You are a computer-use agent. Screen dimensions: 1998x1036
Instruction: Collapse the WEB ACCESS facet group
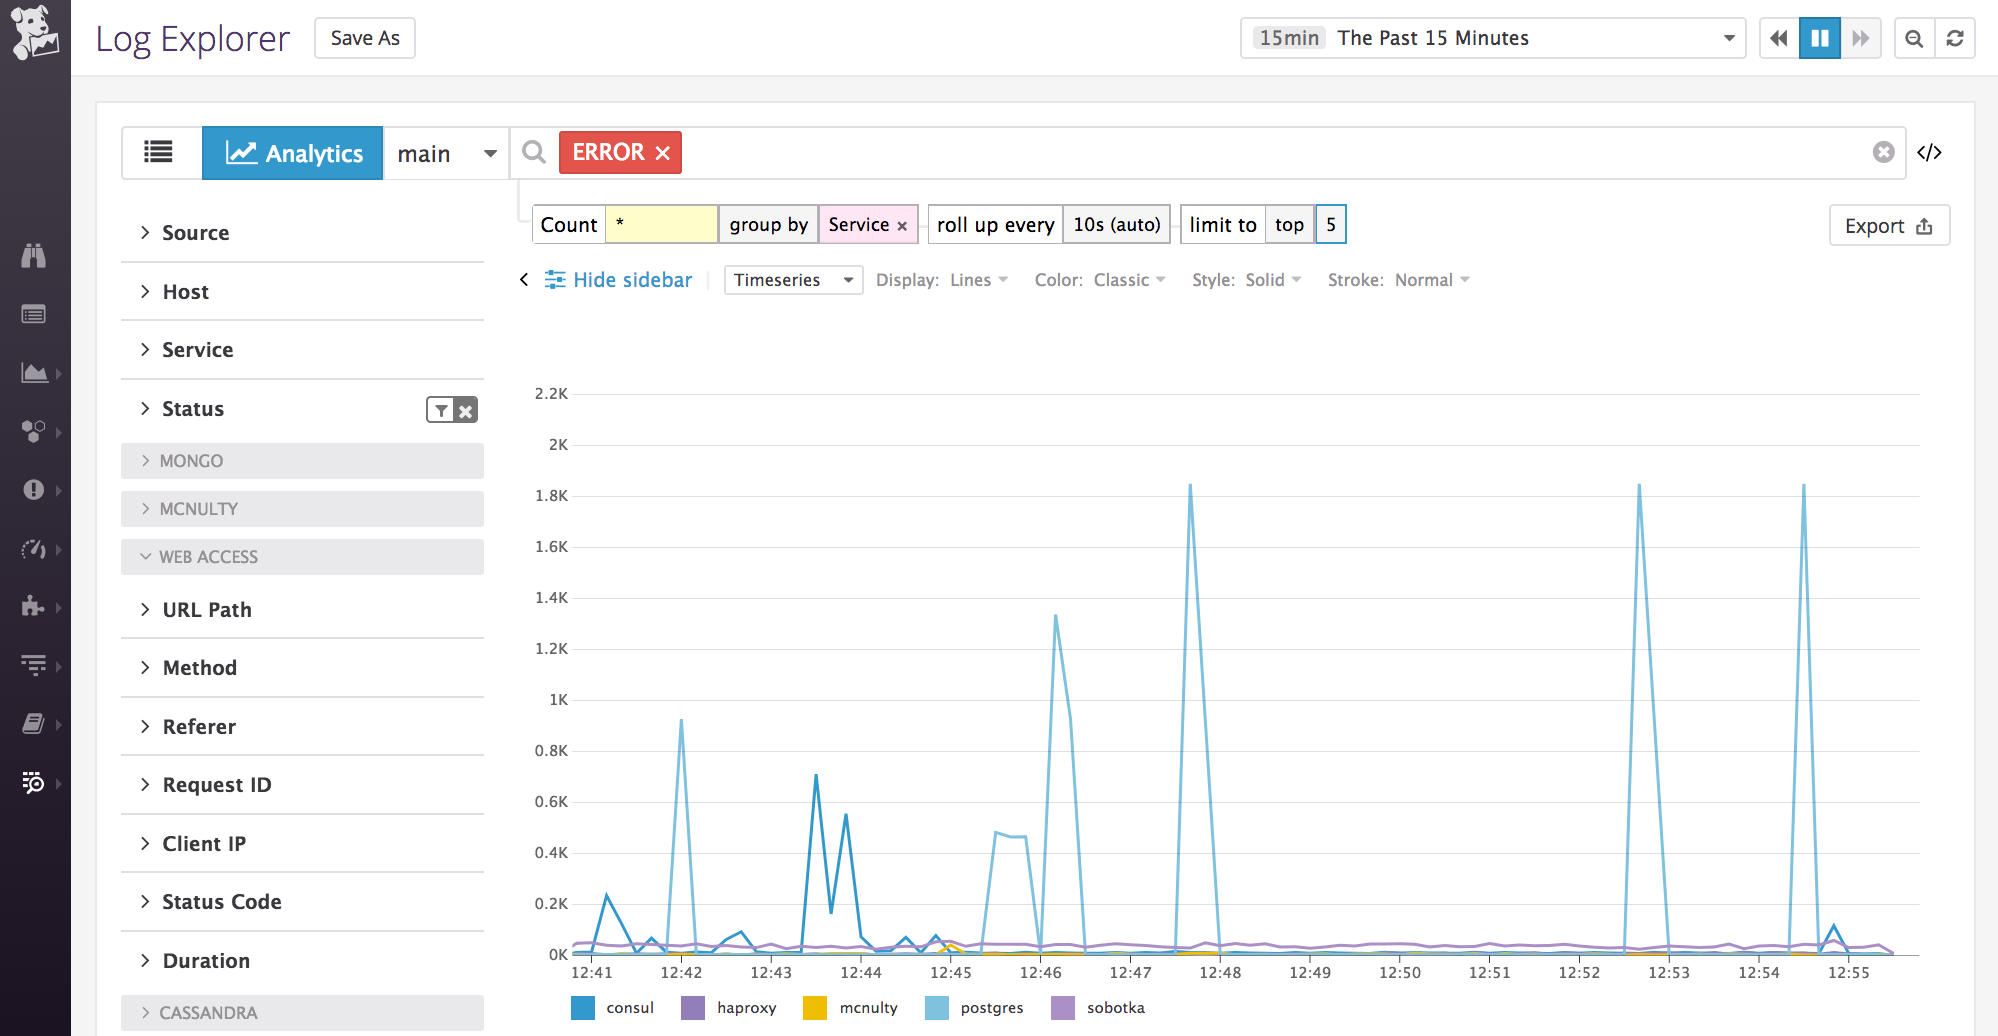(x=206, y=556)
